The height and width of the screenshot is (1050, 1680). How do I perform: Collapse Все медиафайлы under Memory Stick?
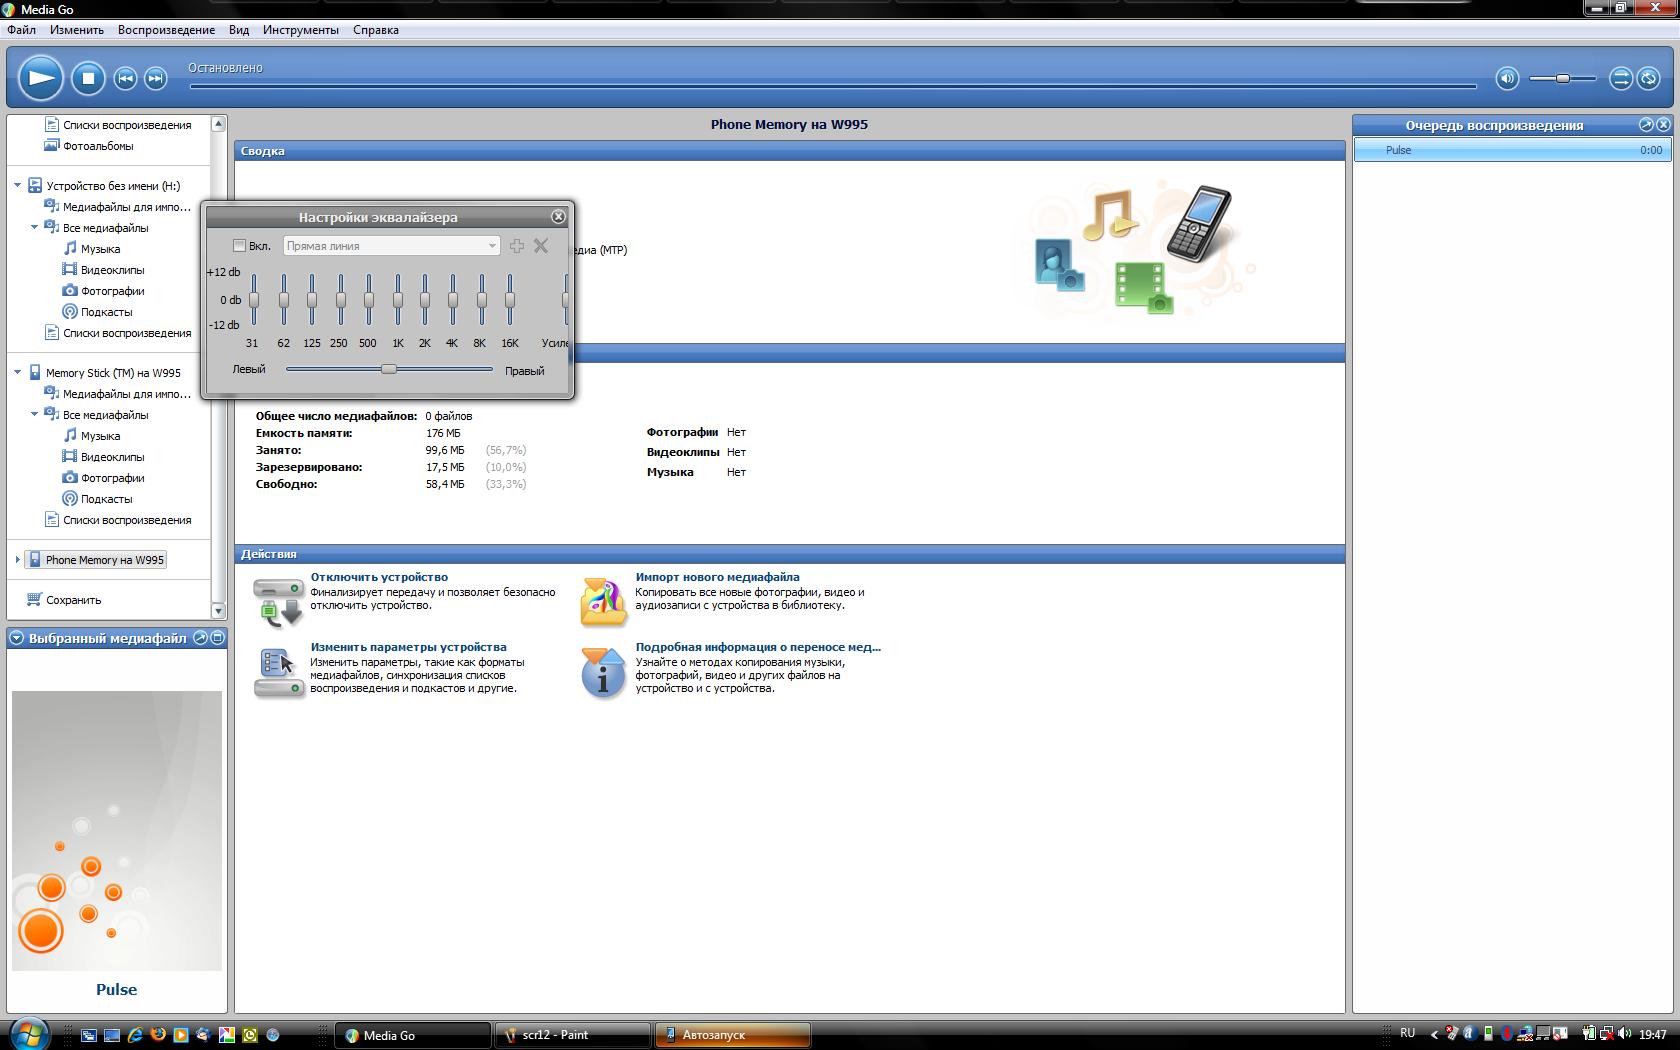tap(35, 414)
